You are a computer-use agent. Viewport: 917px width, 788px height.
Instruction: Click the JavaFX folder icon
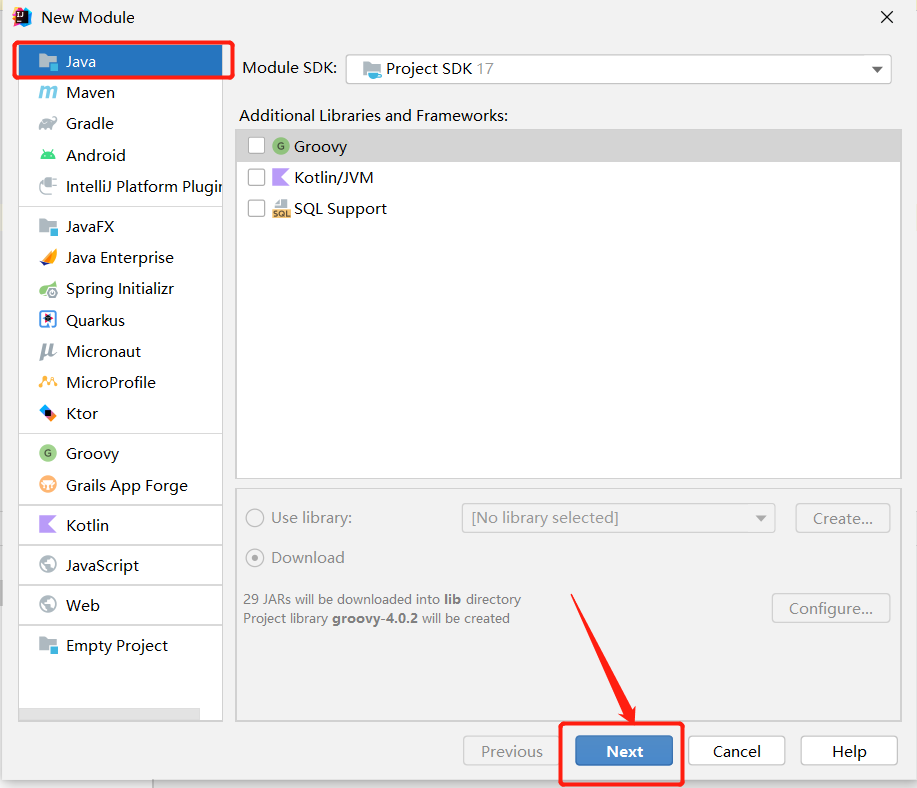(x=48, y=226)
